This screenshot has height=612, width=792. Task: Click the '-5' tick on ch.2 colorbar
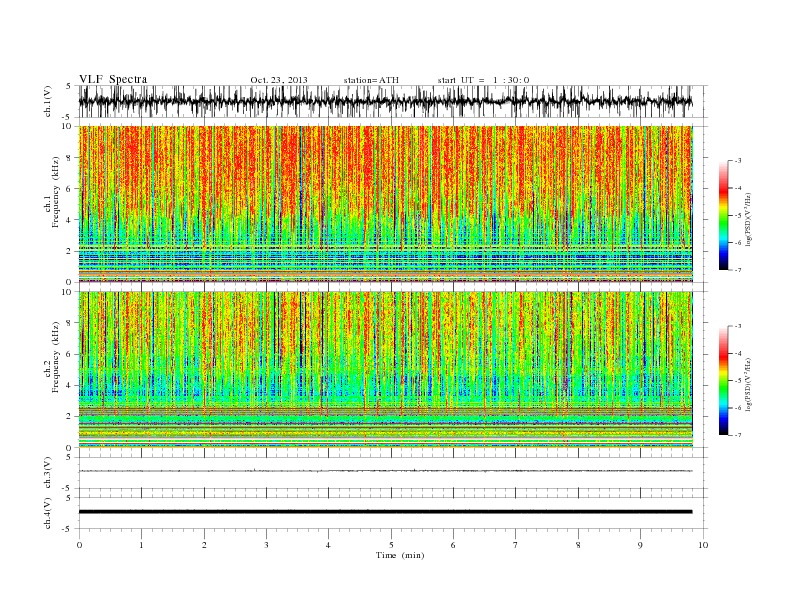coord(738,381)
